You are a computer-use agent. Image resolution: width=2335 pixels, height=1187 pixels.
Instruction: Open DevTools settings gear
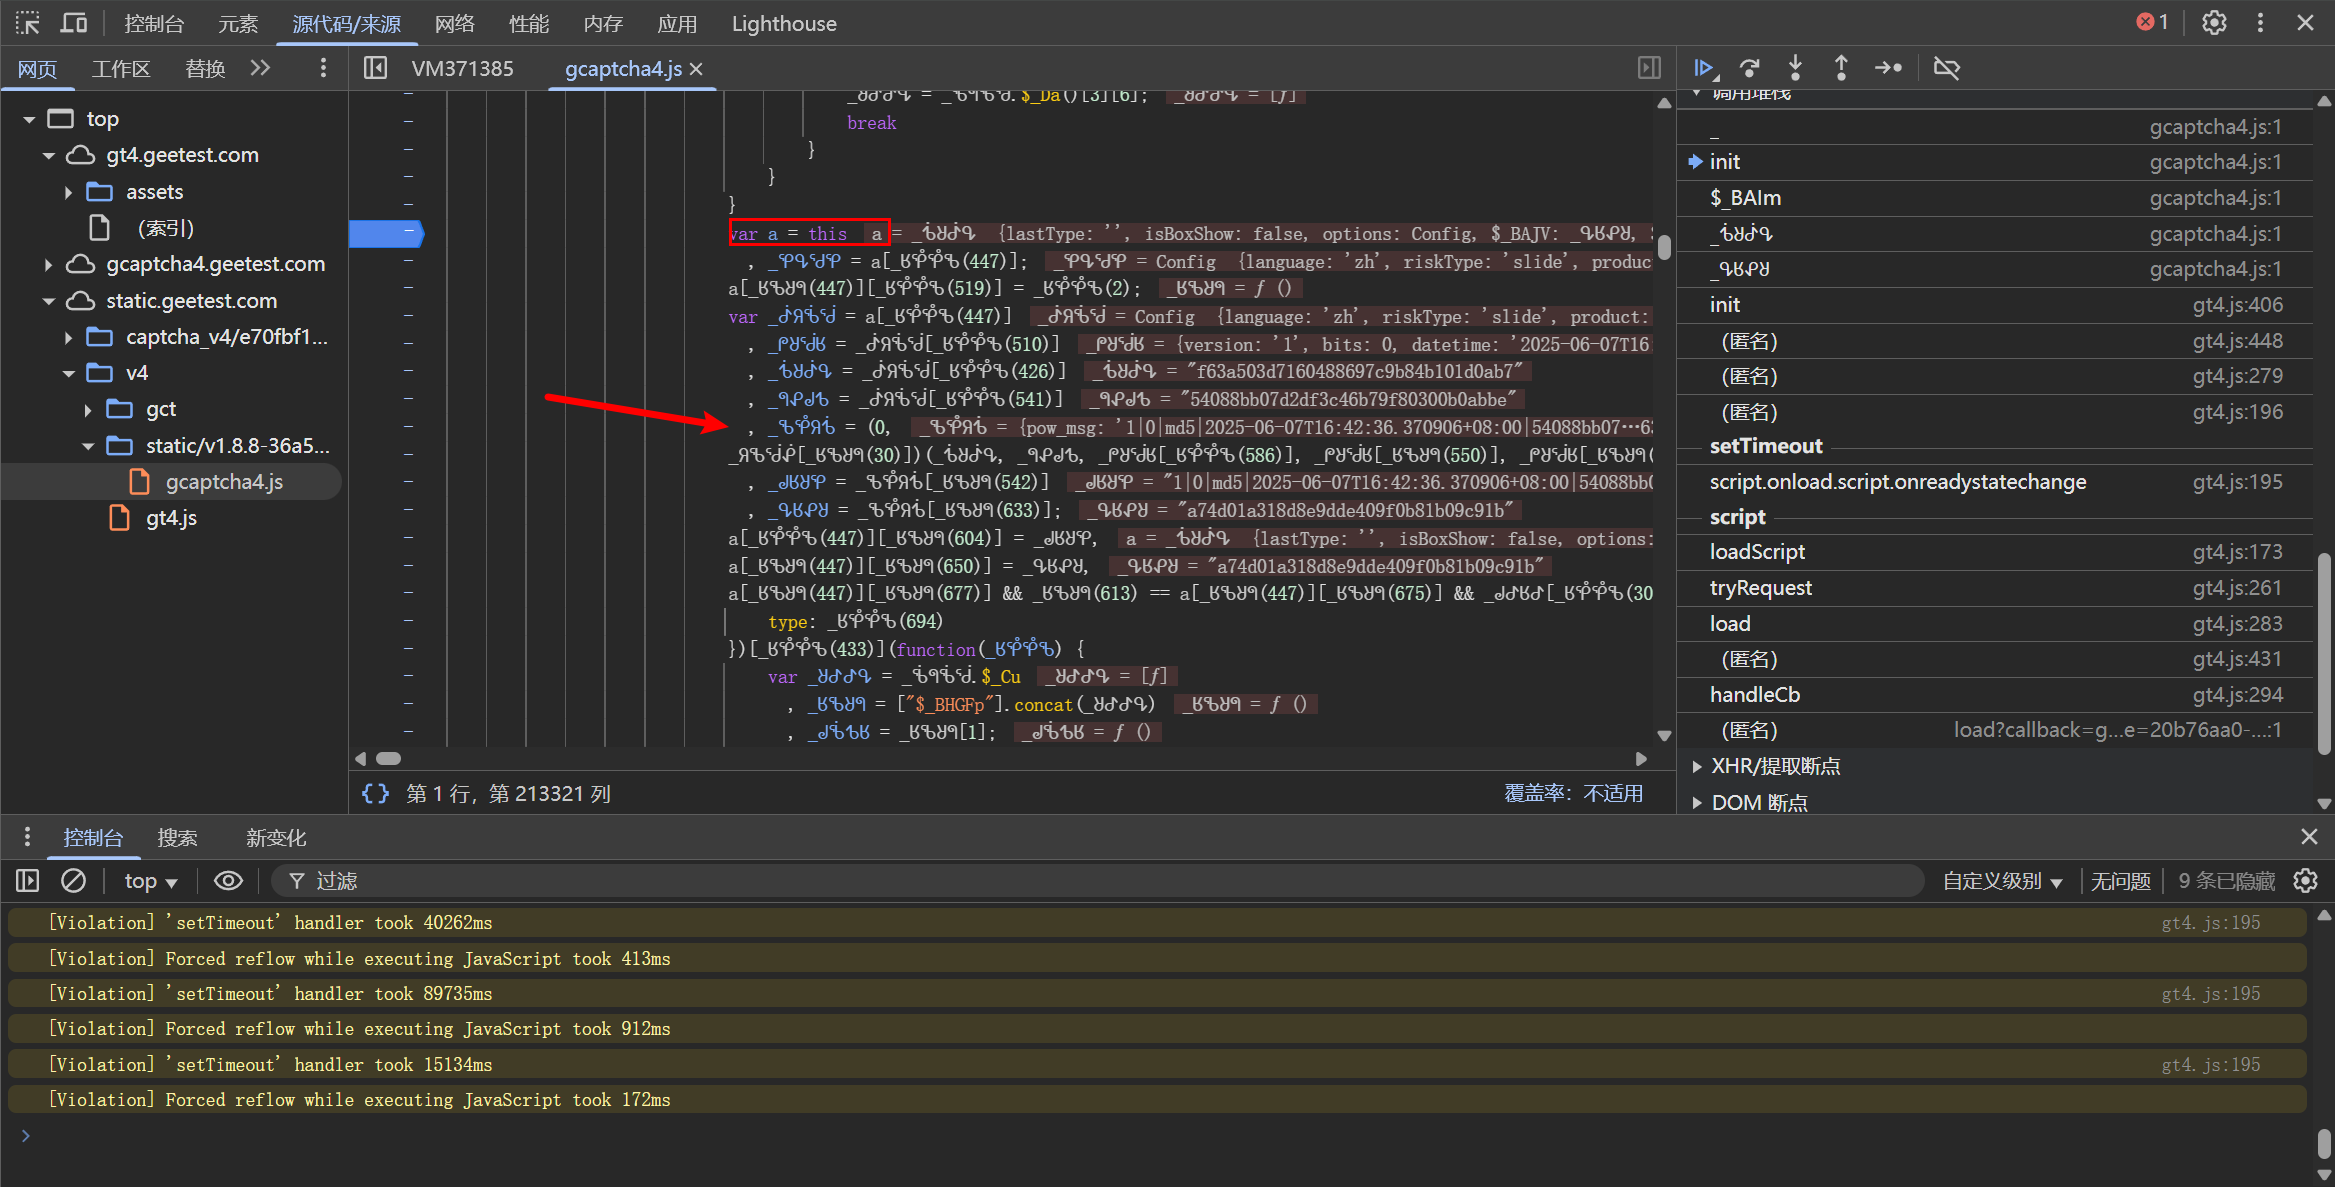(2214, 23)
